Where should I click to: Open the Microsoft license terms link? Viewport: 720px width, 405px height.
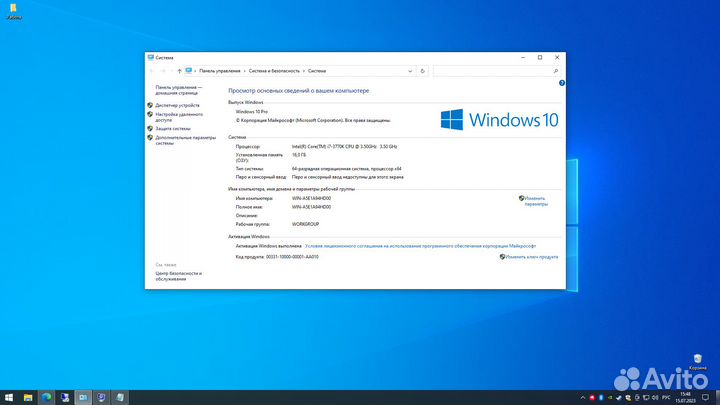[x=420, y=246]
